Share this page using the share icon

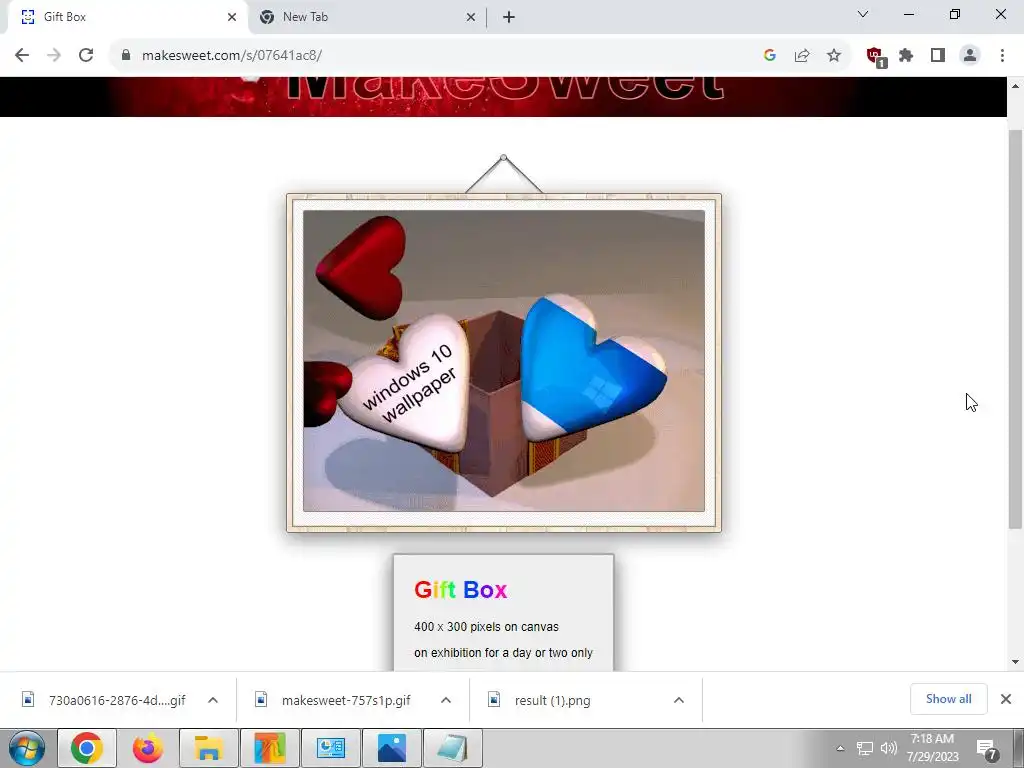click(802, 56)
